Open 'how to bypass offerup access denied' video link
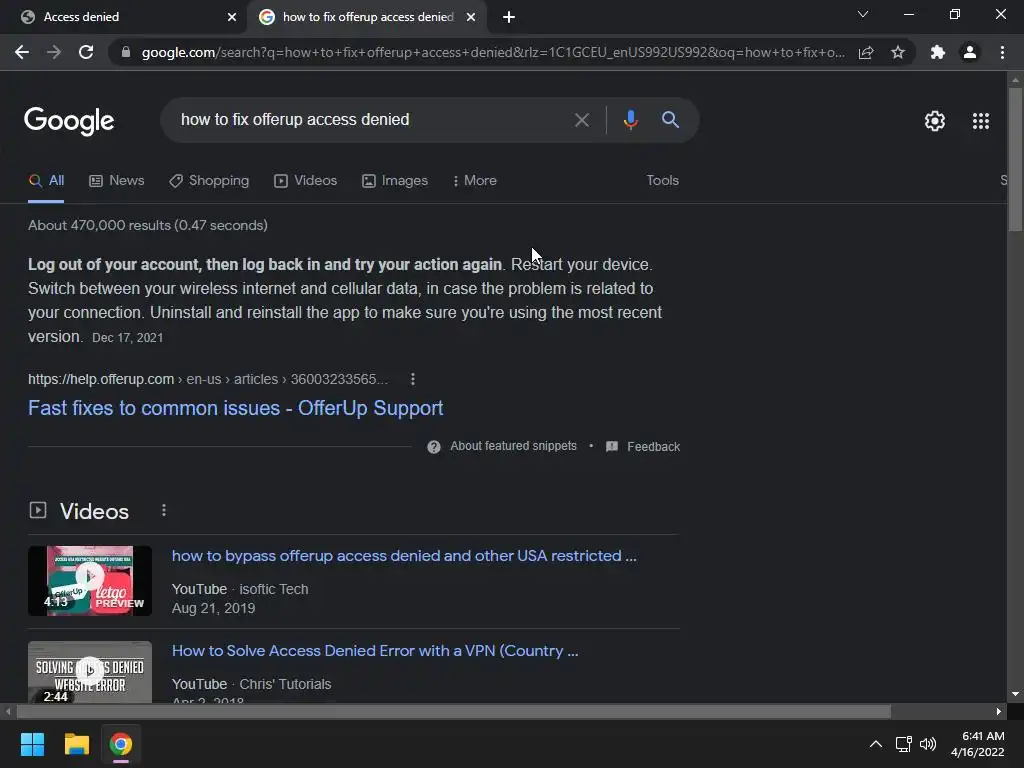This screenshot has width=1024, height=768. 404,556
